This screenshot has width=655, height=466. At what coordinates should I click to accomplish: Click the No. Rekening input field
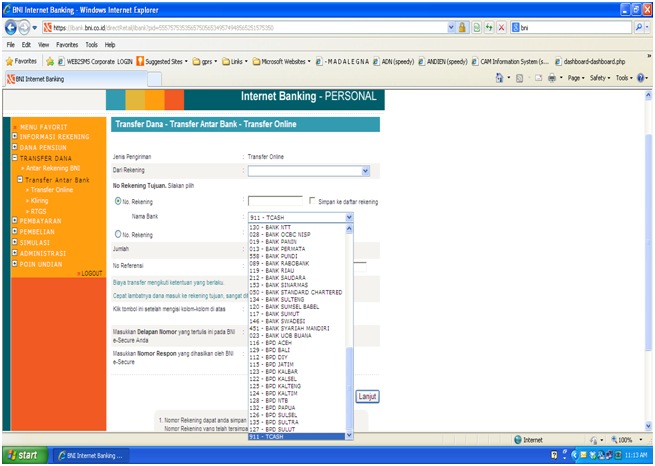pyautogui.click(x=275, y=201)
